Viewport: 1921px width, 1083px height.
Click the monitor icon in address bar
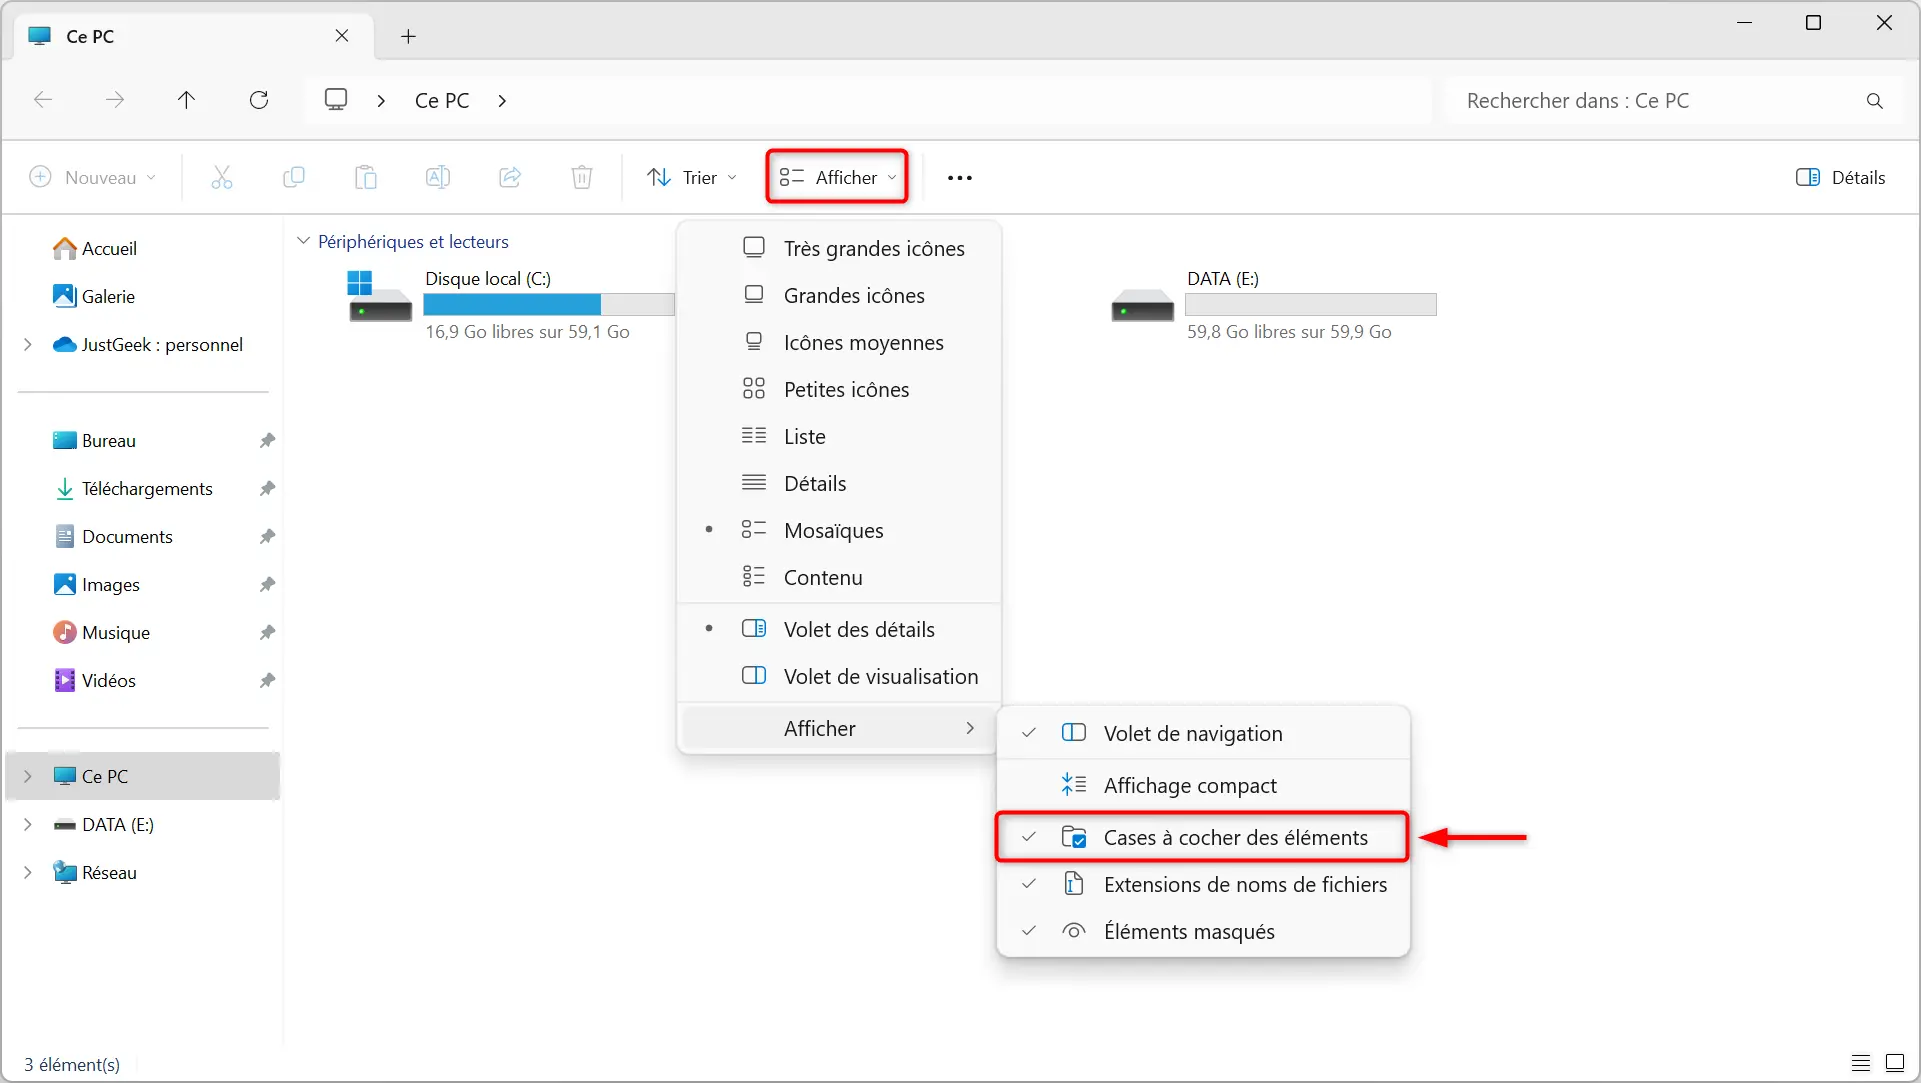pyautogui.click(x=336, y=100)
